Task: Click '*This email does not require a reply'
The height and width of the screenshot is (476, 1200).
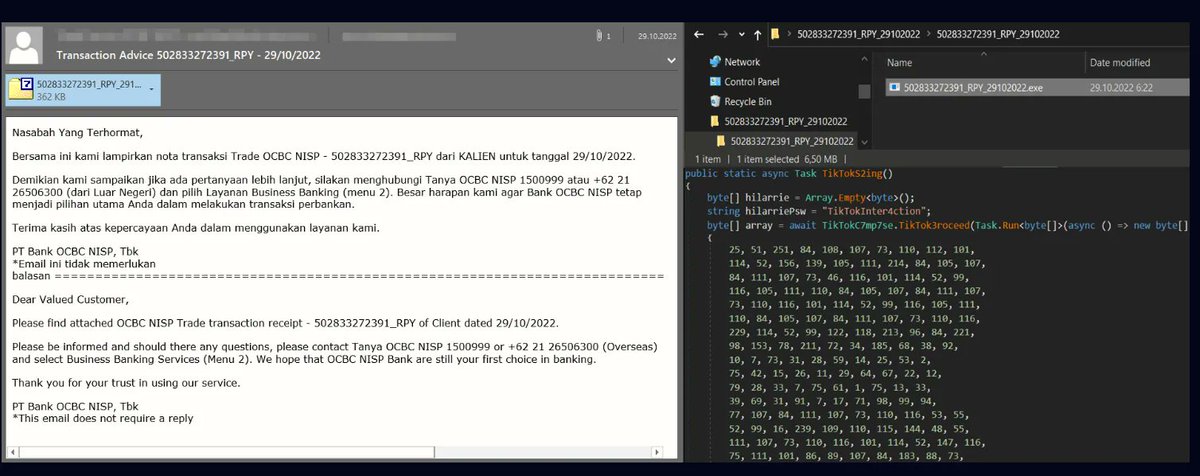Action: (102, 418)
